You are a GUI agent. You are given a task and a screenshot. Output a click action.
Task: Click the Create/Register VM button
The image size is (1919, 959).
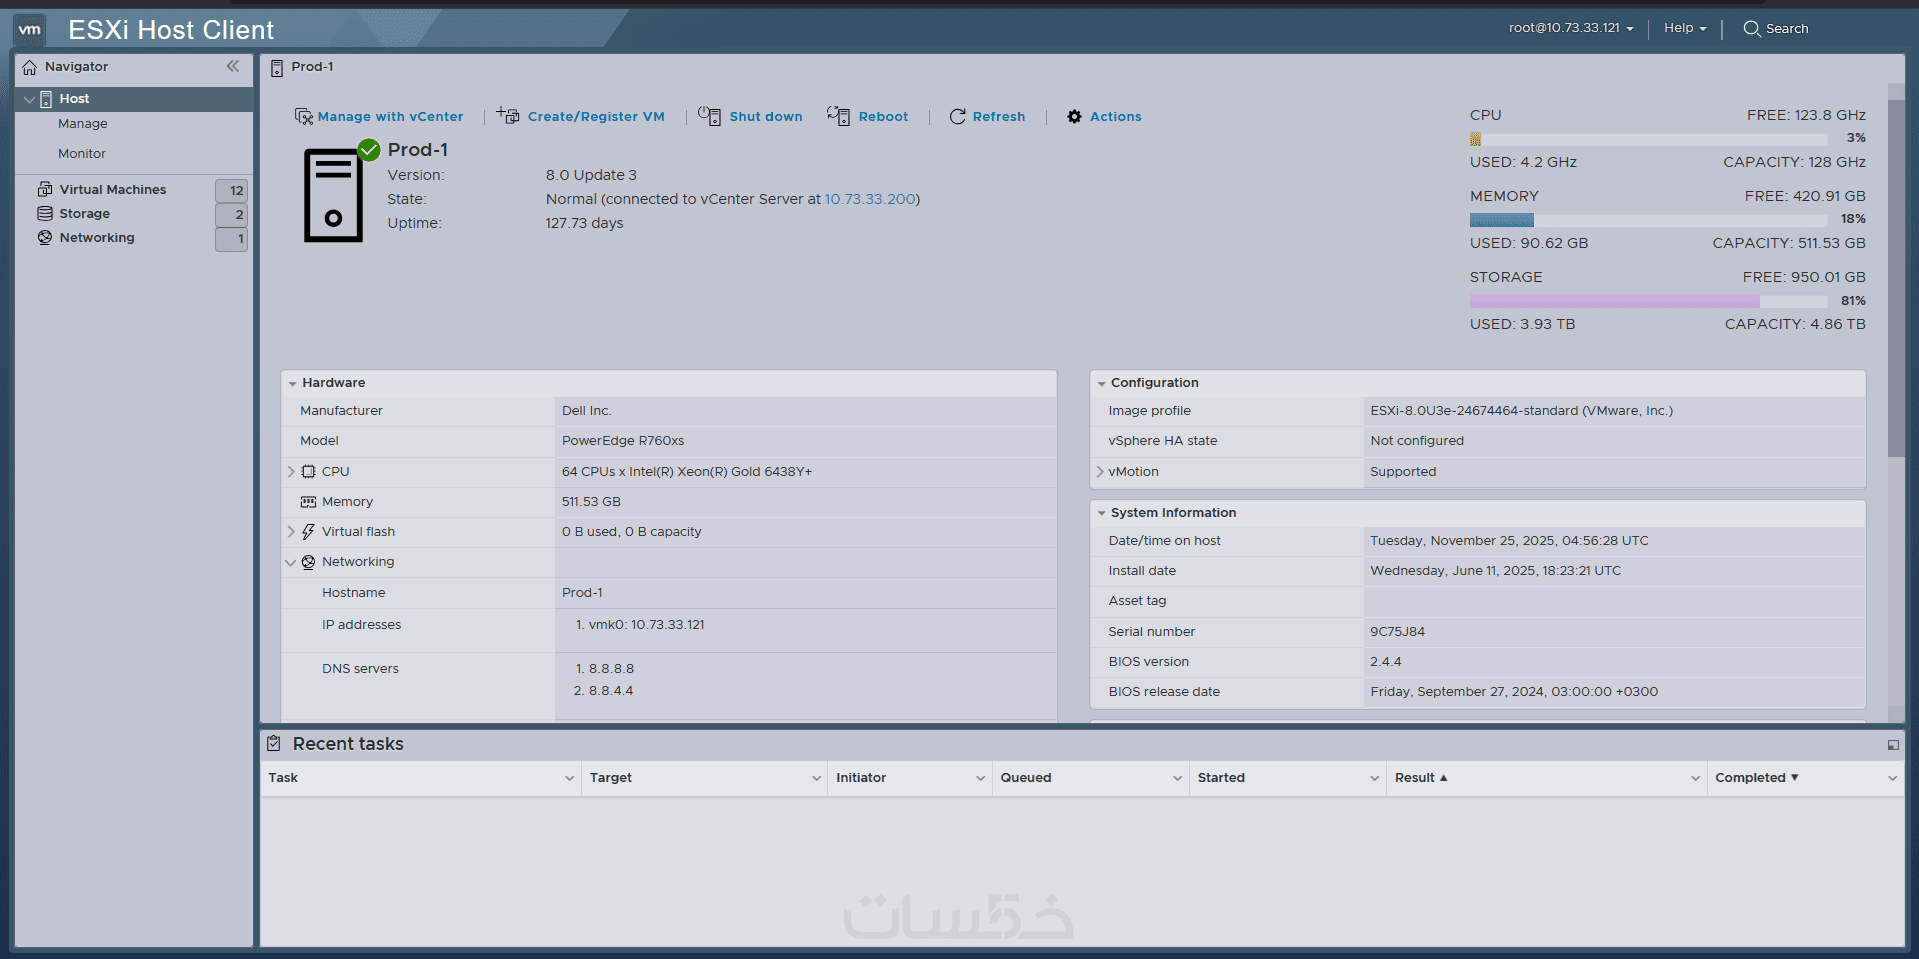(581, 117)
